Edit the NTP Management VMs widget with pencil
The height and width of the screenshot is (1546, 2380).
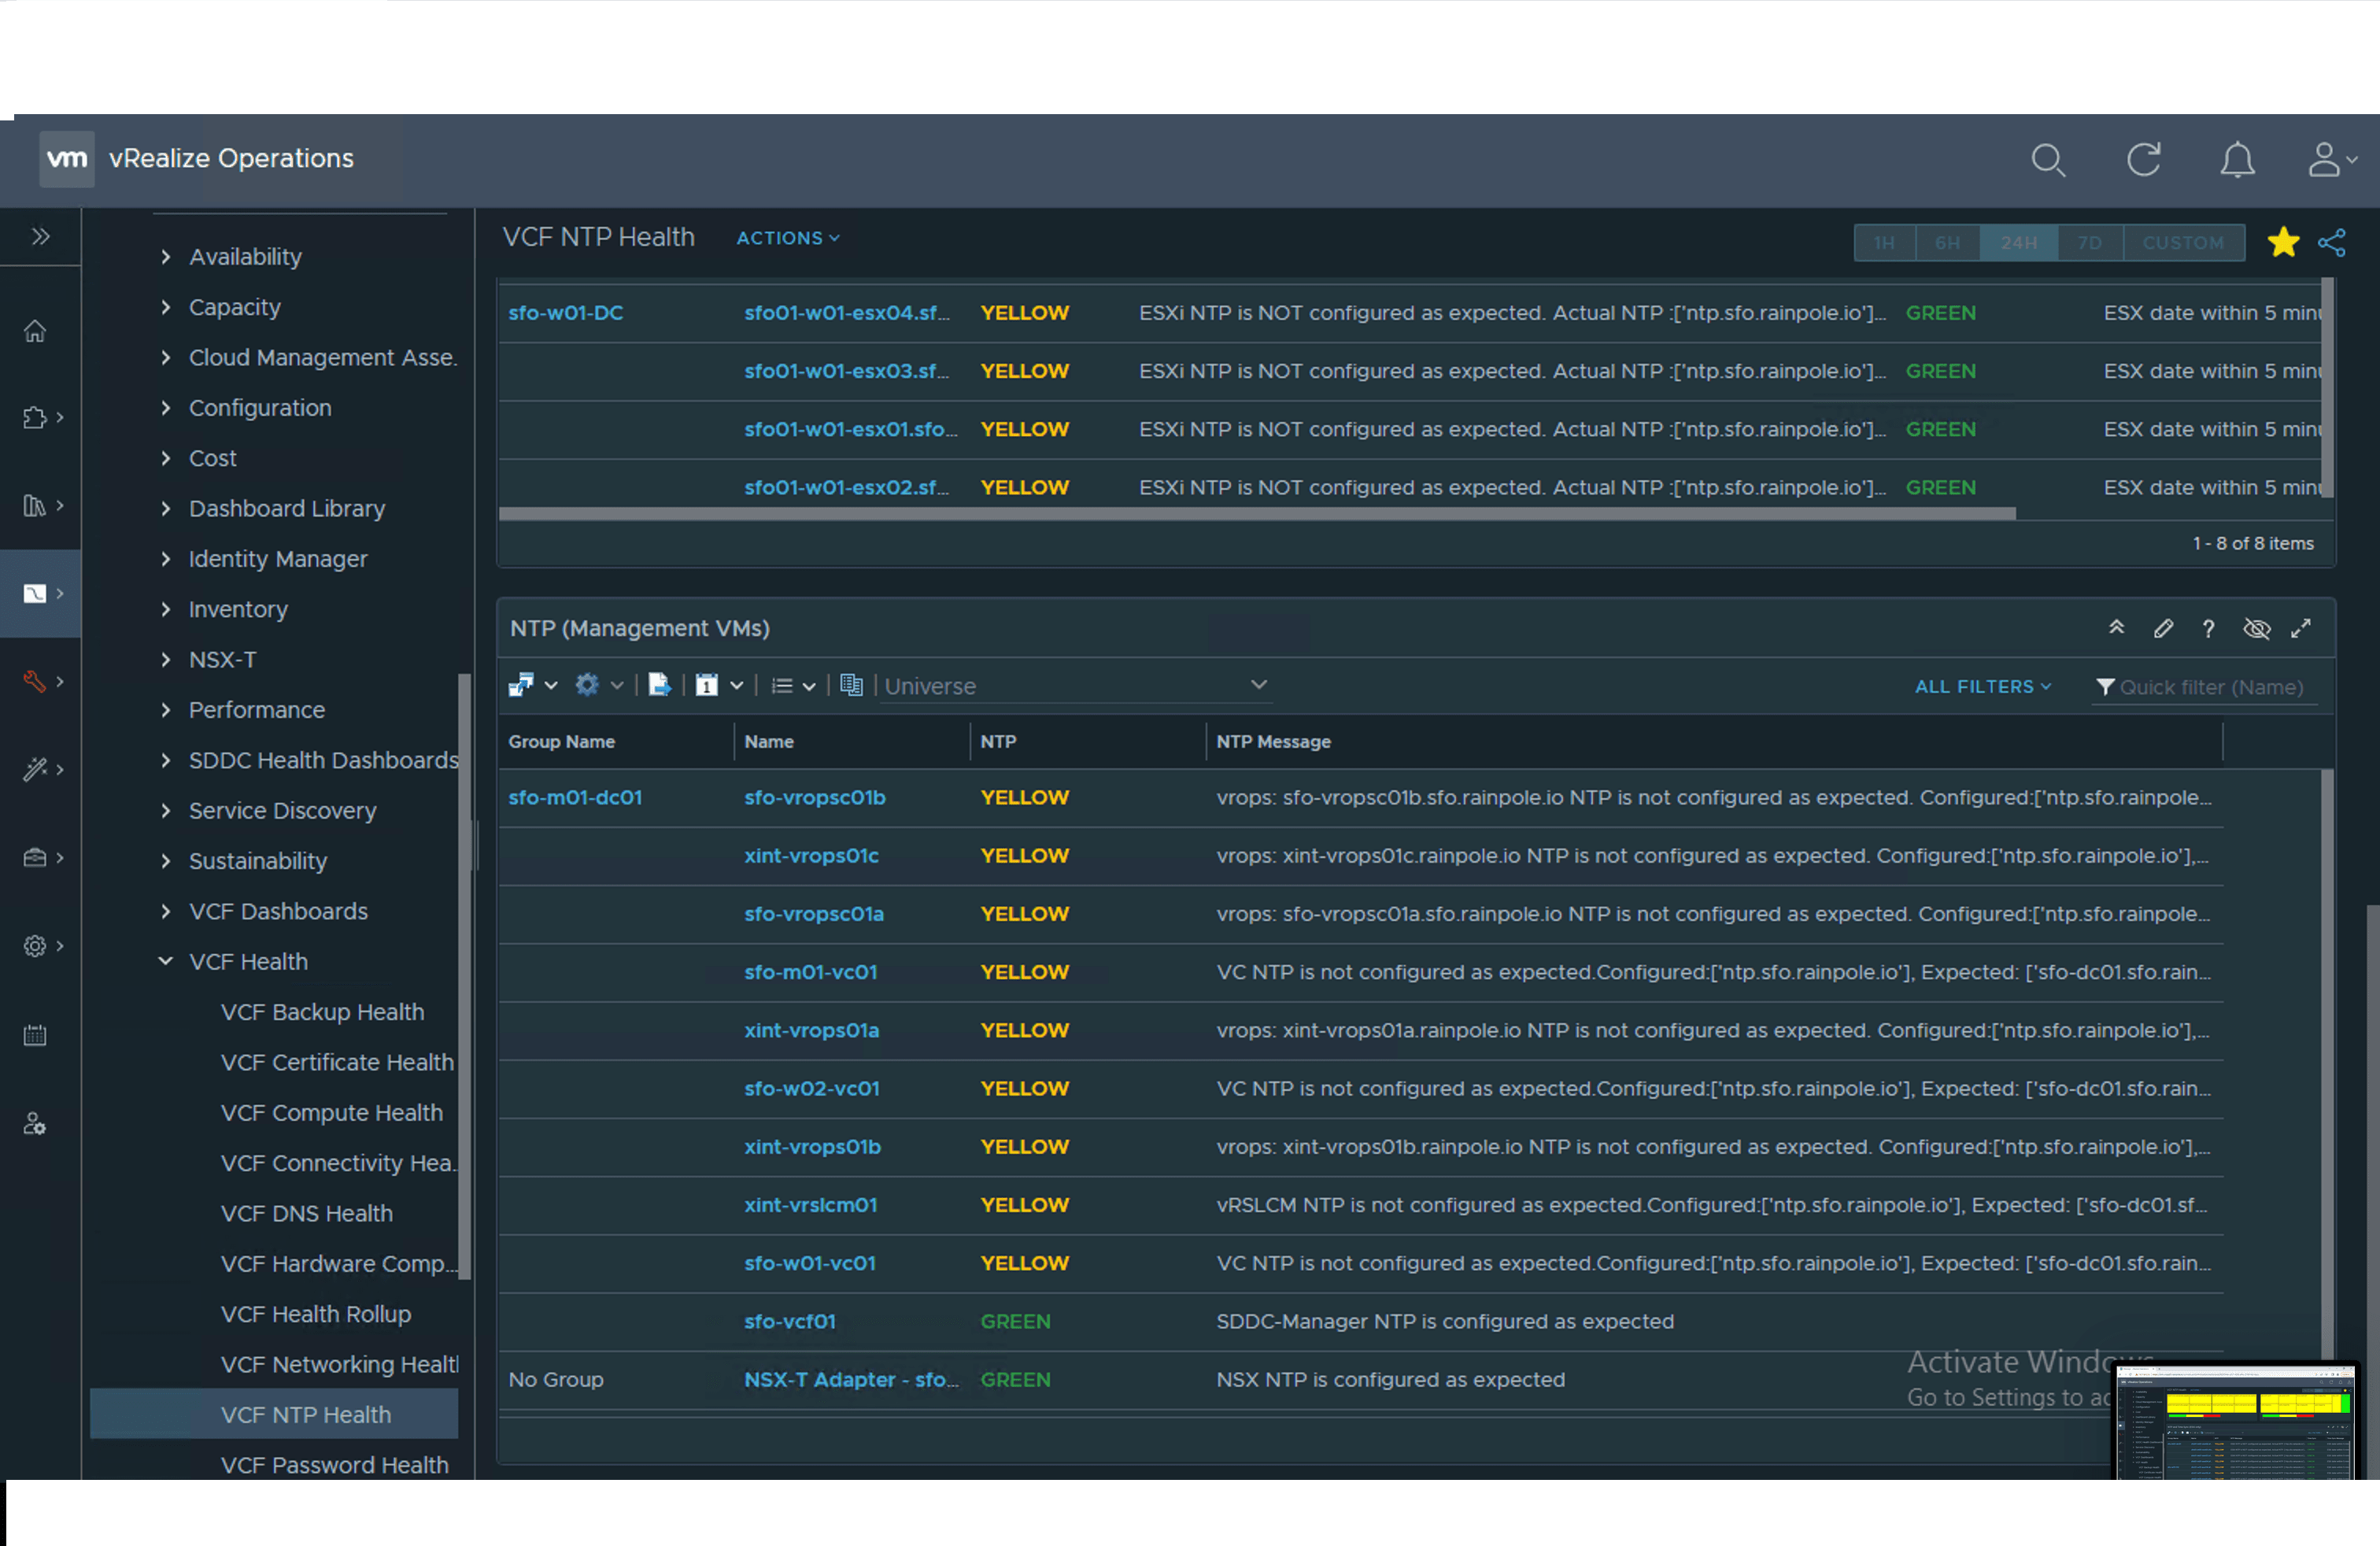coord(2163,628)
